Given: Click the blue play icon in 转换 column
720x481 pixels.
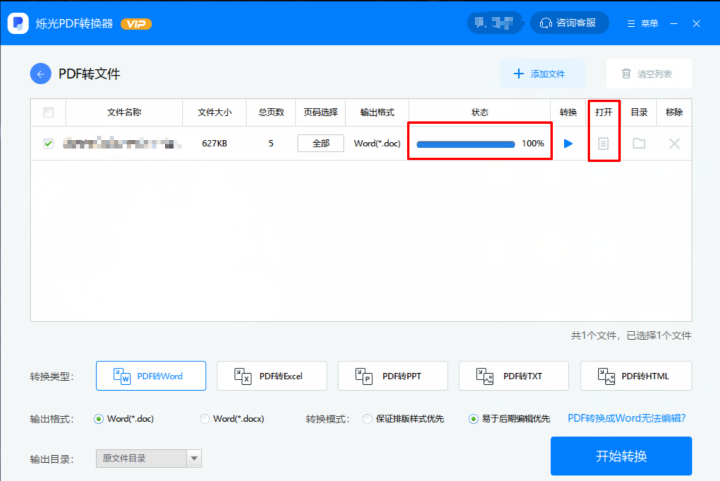Looking at the screenshot, I should point(568,144).
